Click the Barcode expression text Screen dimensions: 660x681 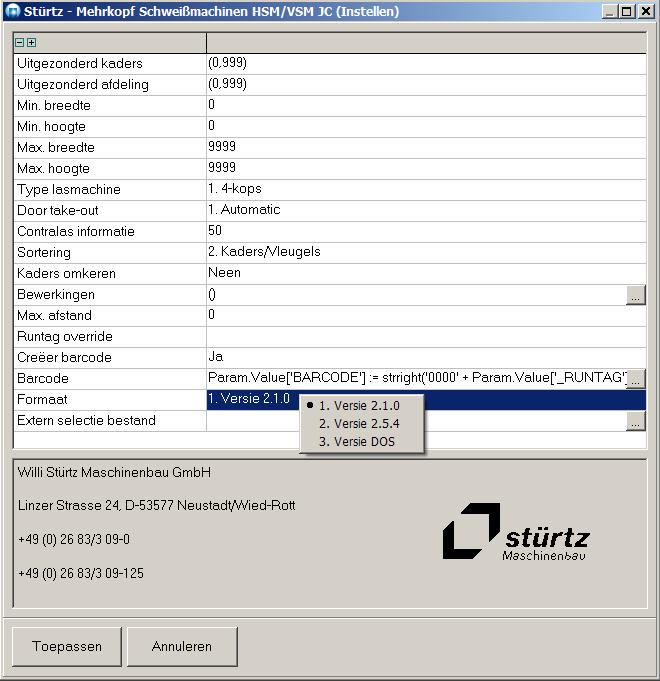tap(417, 378)
